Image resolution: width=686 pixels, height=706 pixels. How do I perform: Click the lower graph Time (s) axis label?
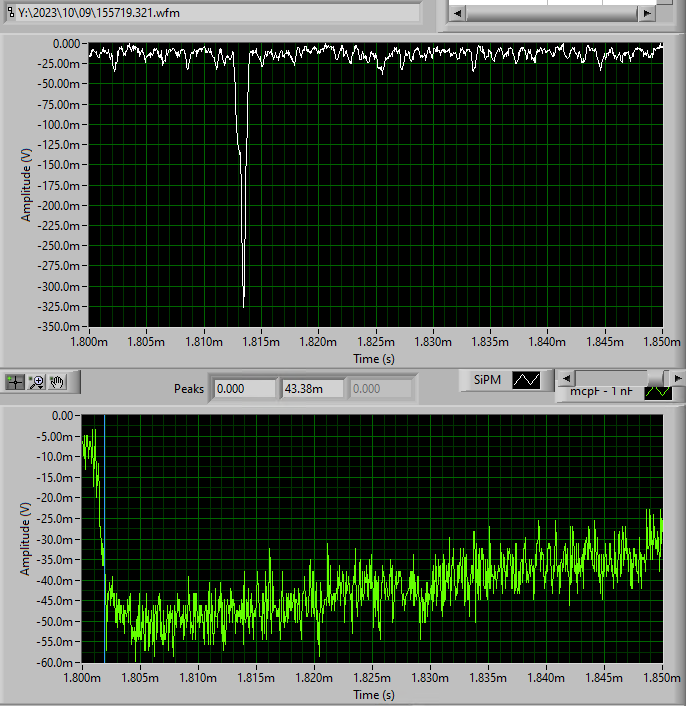pyautogui.click(x=374, y=695)
